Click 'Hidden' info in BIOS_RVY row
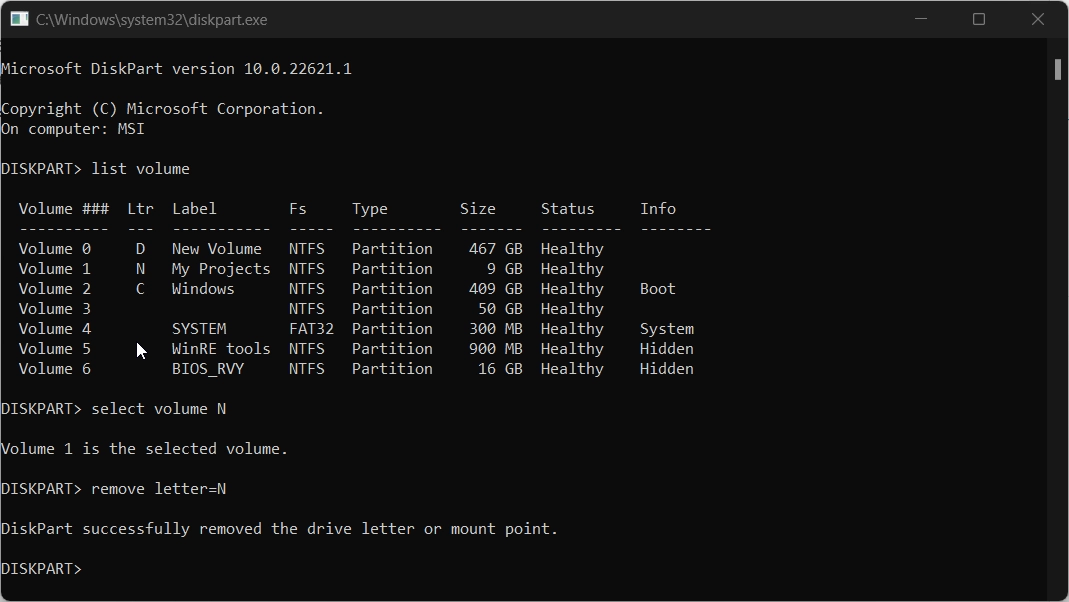The height and width of the screenshot is (602, 1069). coord(667,369)
